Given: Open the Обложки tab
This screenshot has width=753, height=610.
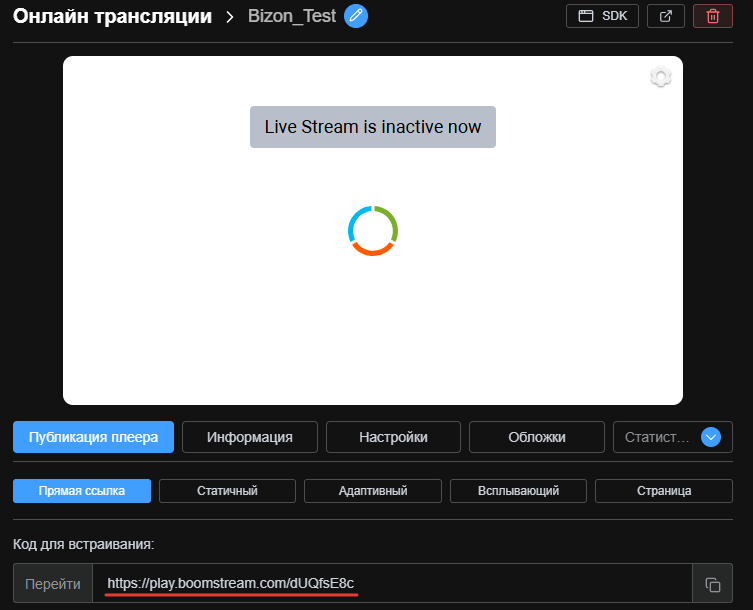Looking at the screenshot, I should click(x=537, y=437).
